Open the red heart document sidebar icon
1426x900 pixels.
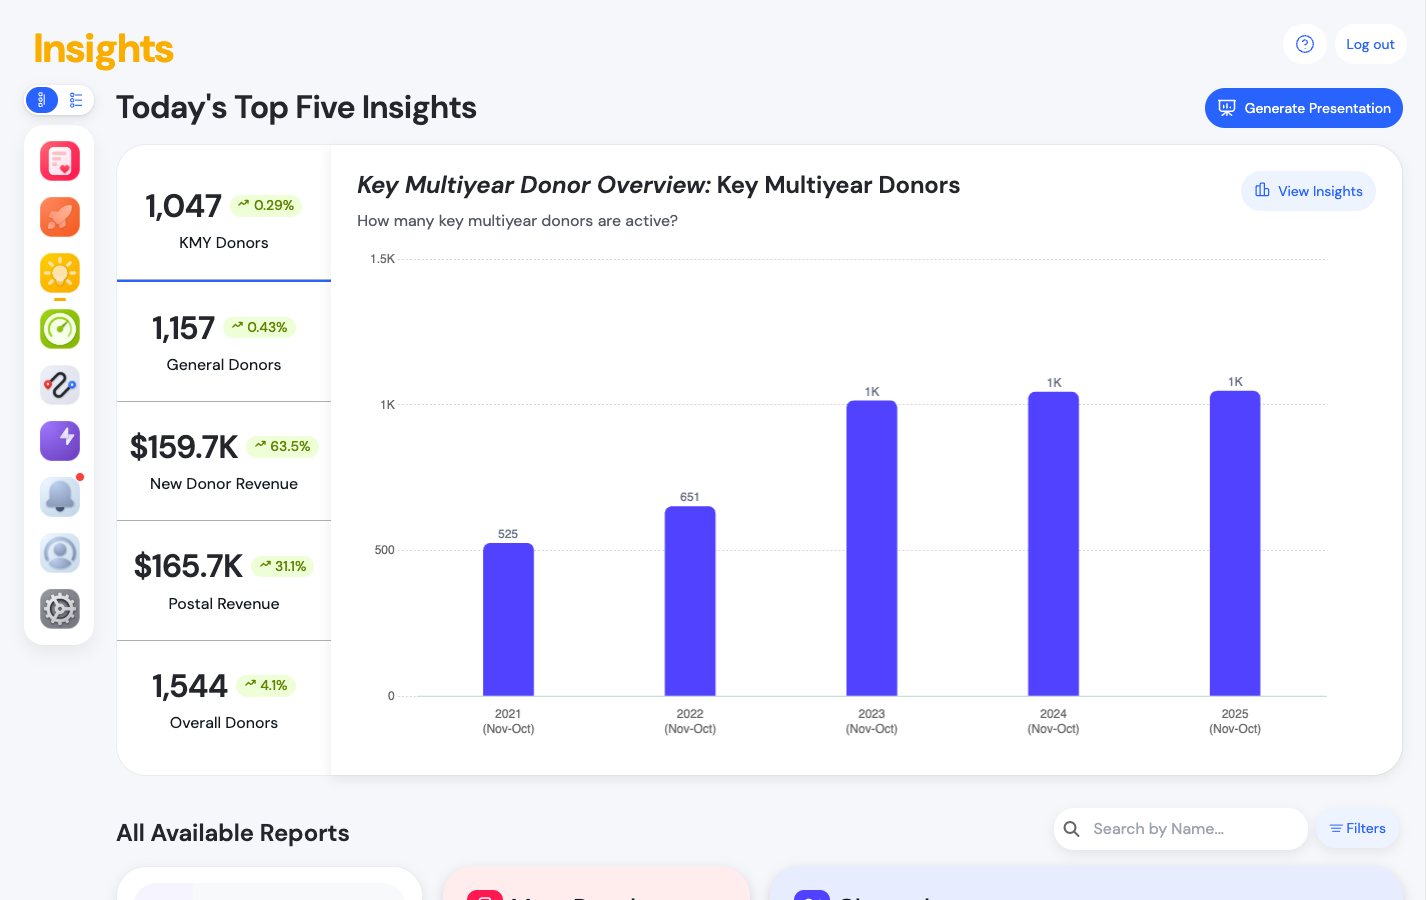pos(60,161)
